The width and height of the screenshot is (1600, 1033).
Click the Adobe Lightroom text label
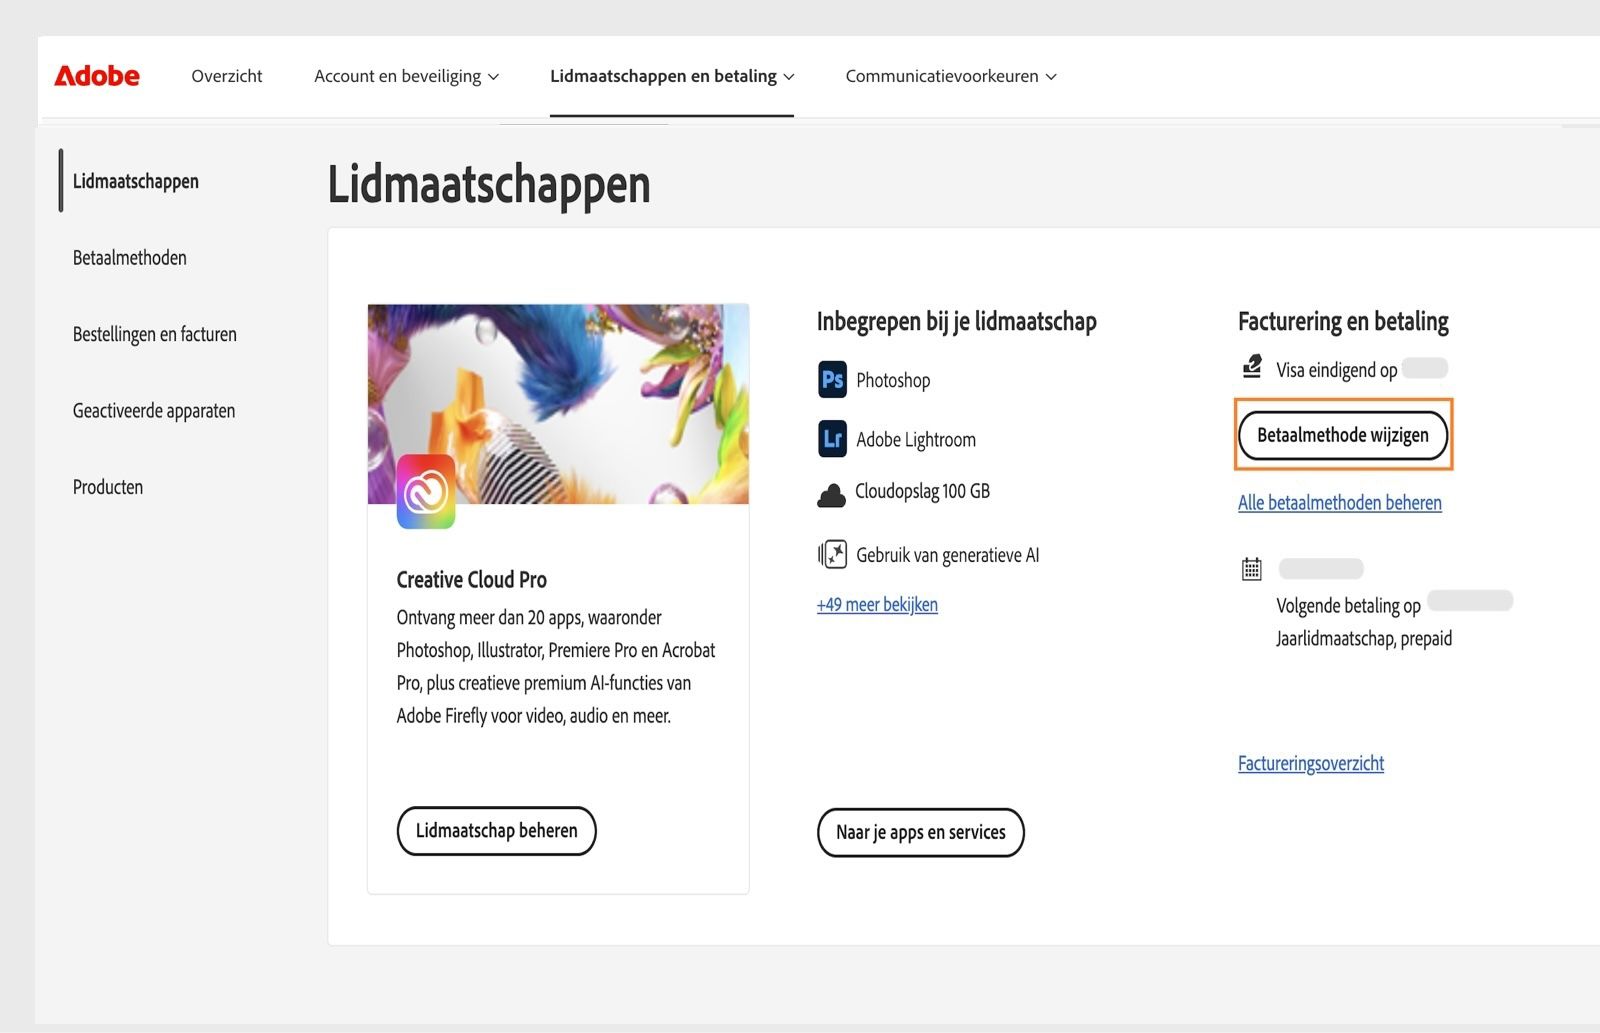pos(916,440)
